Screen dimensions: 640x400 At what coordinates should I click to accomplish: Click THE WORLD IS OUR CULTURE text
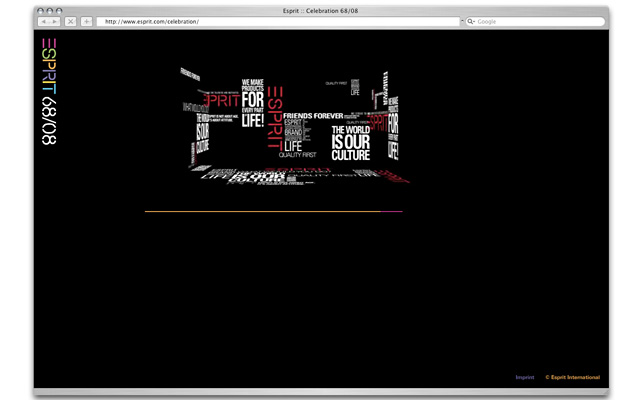351,143
